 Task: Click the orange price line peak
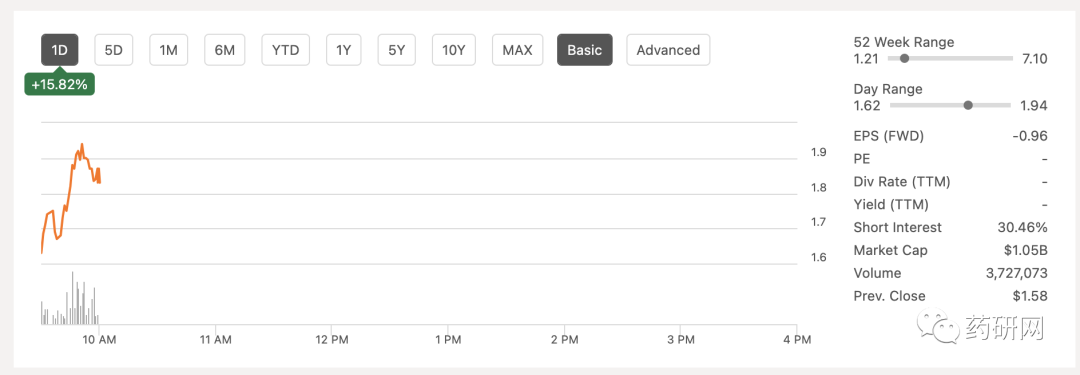point(82,145)
